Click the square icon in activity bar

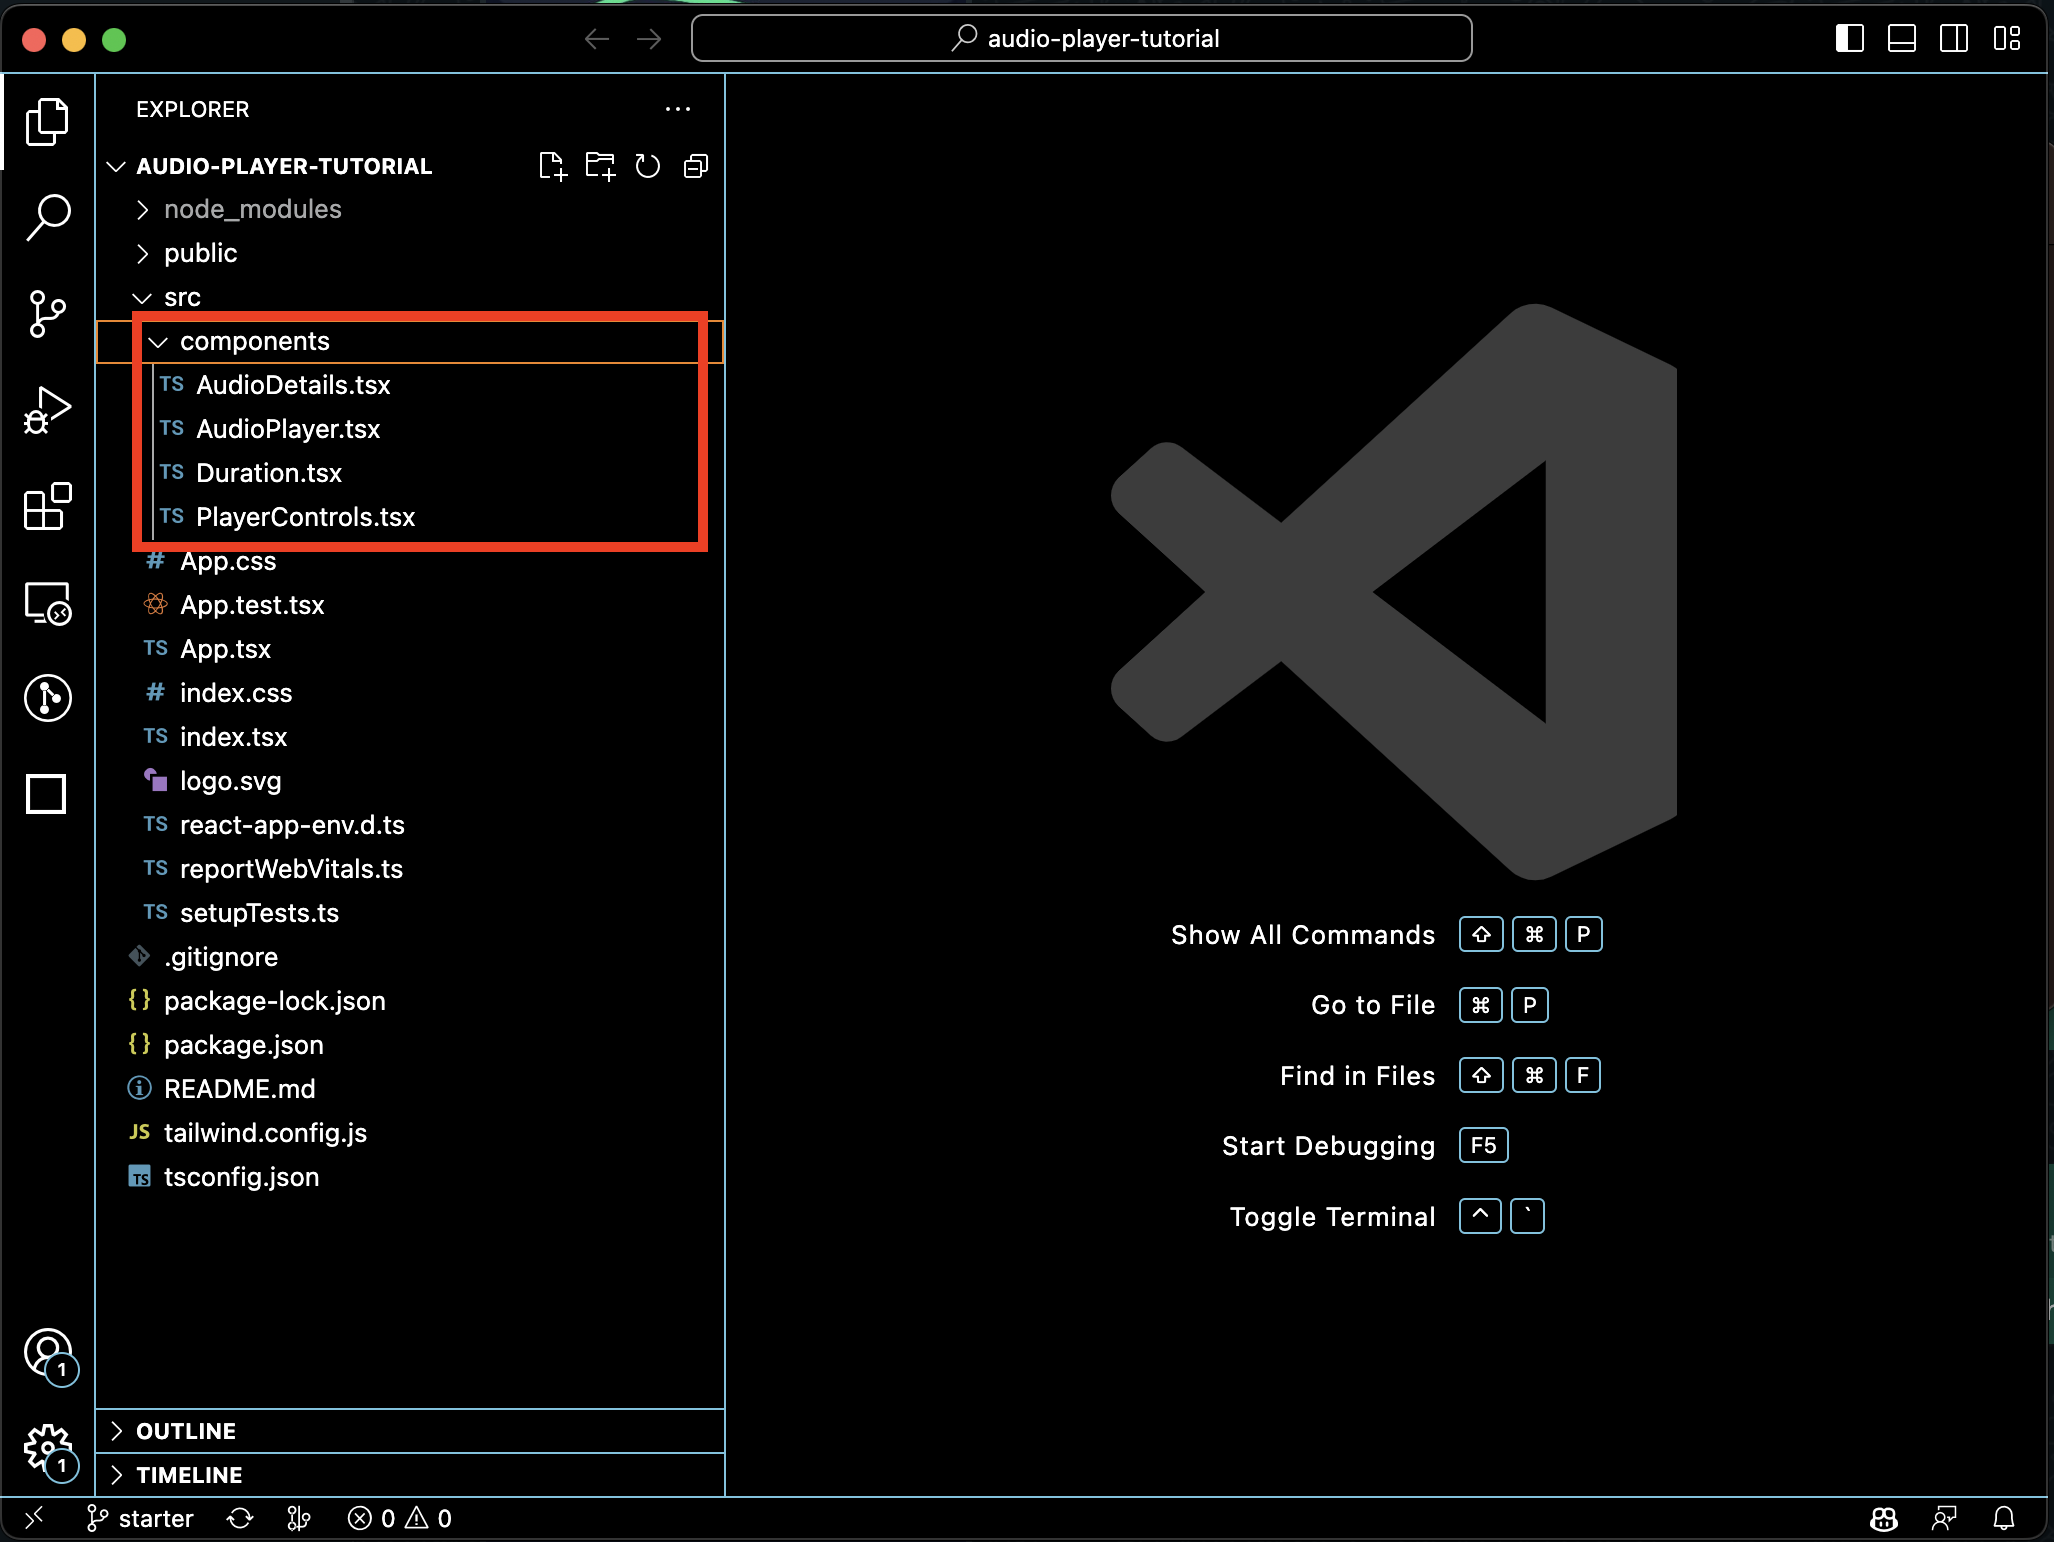click(x=46, y=794)
